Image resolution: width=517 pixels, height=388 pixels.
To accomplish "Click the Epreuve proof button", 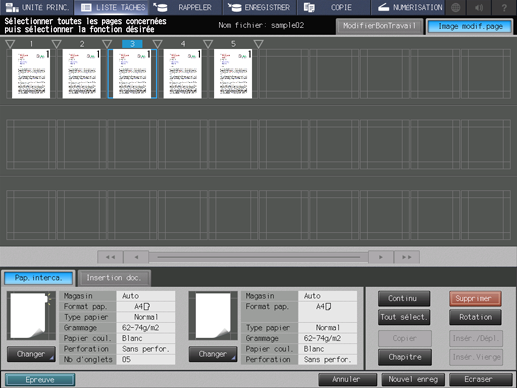I will click(40, 380).
